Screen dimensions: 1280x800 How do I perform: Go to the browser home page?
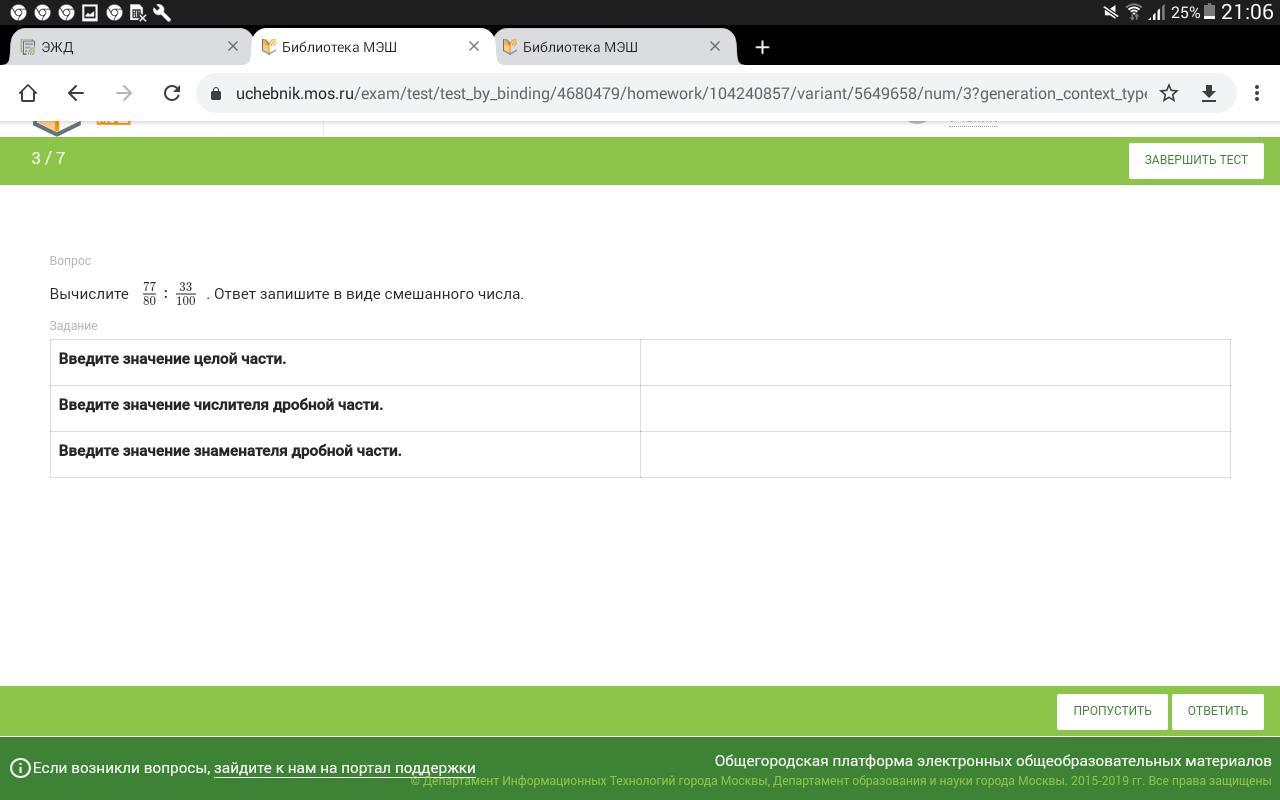(28, 93)
